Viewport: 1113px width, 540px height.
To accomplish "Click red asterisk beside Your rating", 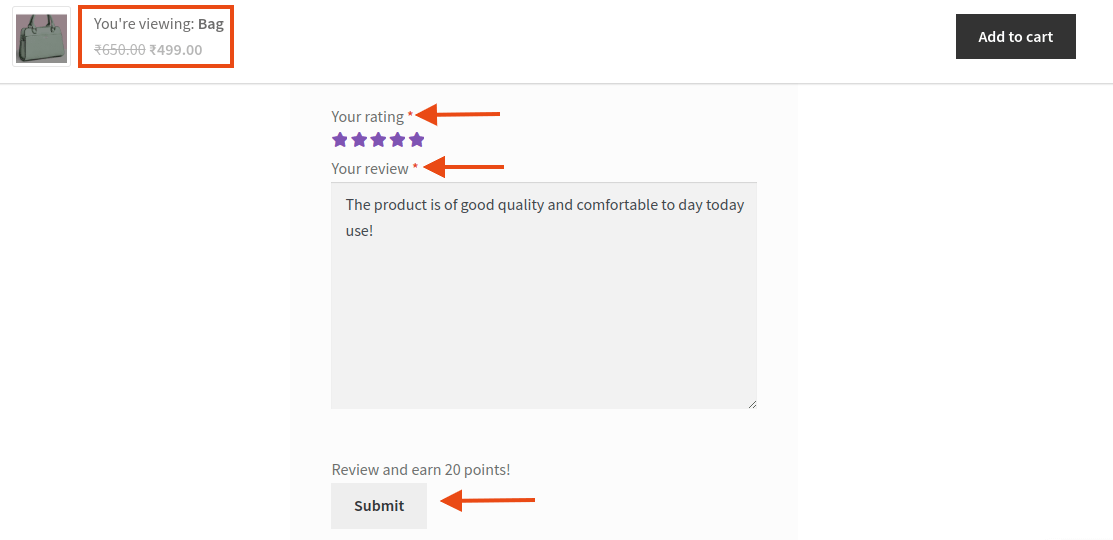I will (x=410, y=114).
